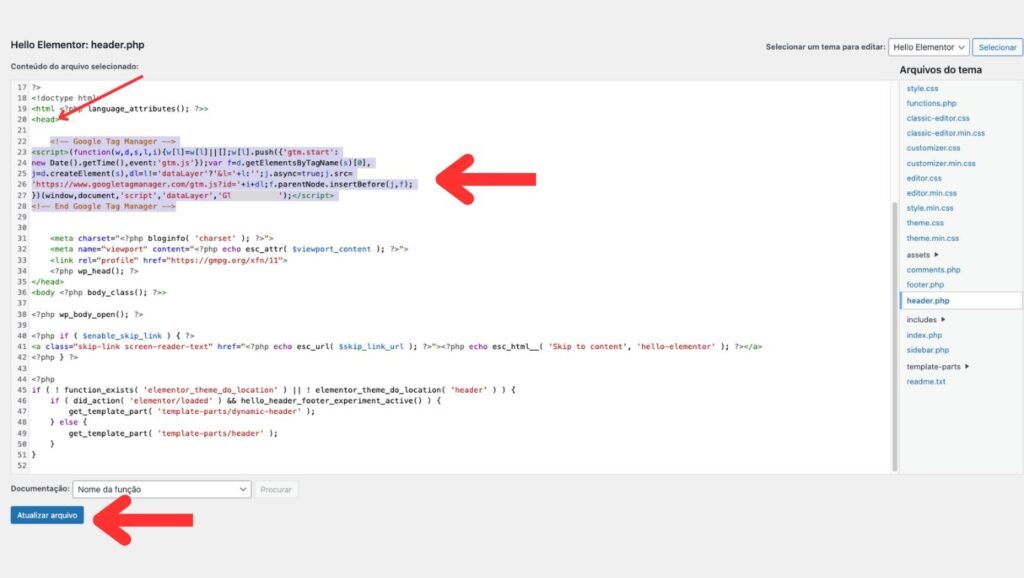
Task: Open sidebar.php file
Action: 927,350
